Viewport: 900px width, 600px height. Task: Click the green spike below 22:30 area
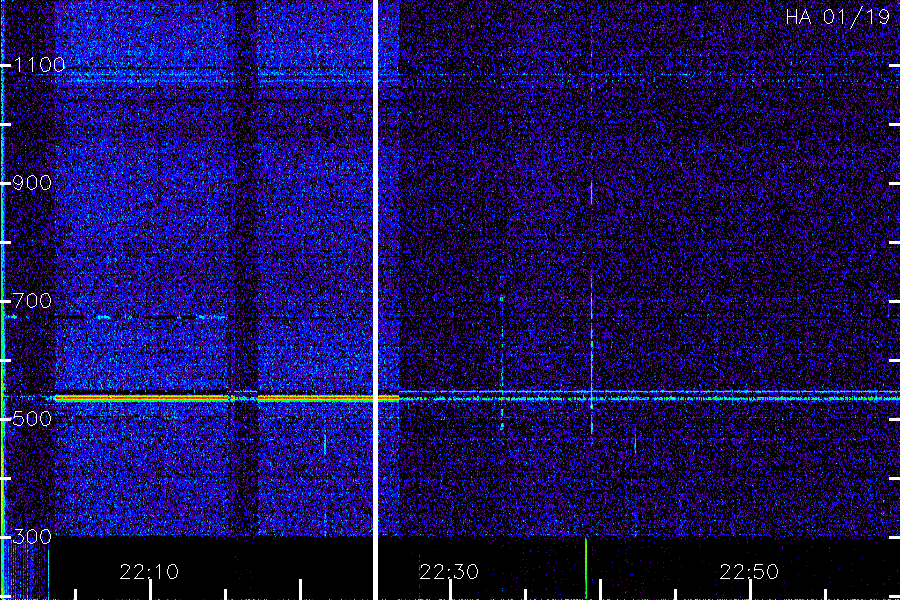point(585,567)
